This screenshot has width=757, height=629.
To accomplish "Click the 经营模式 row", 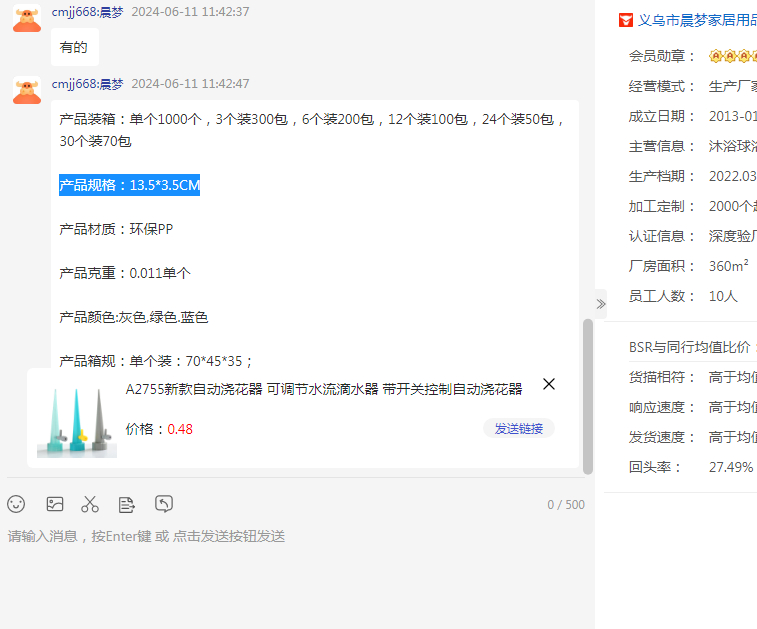I will (x=693, y=86).
